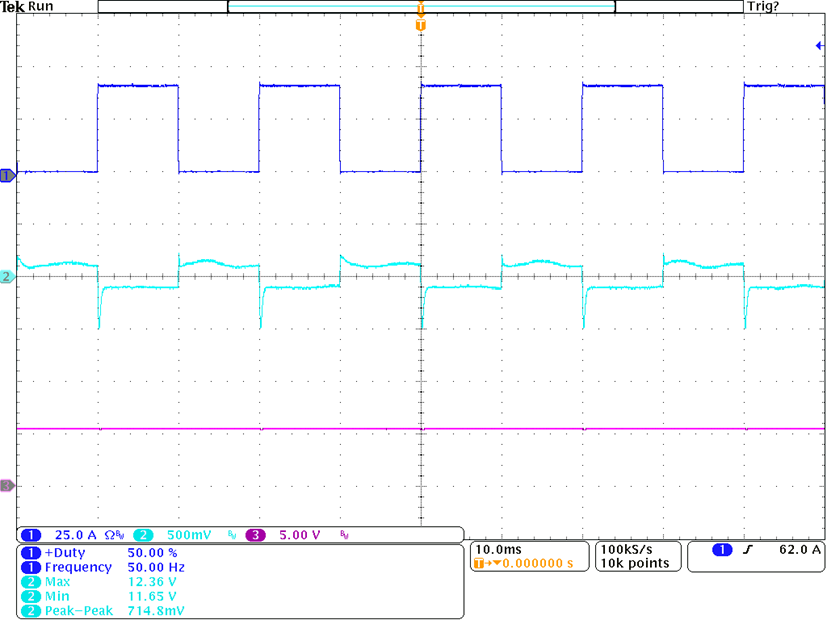Select channel 1 badge showing 25.0 A
This screenshot has height=620, width=827.
tap(60, 535)
